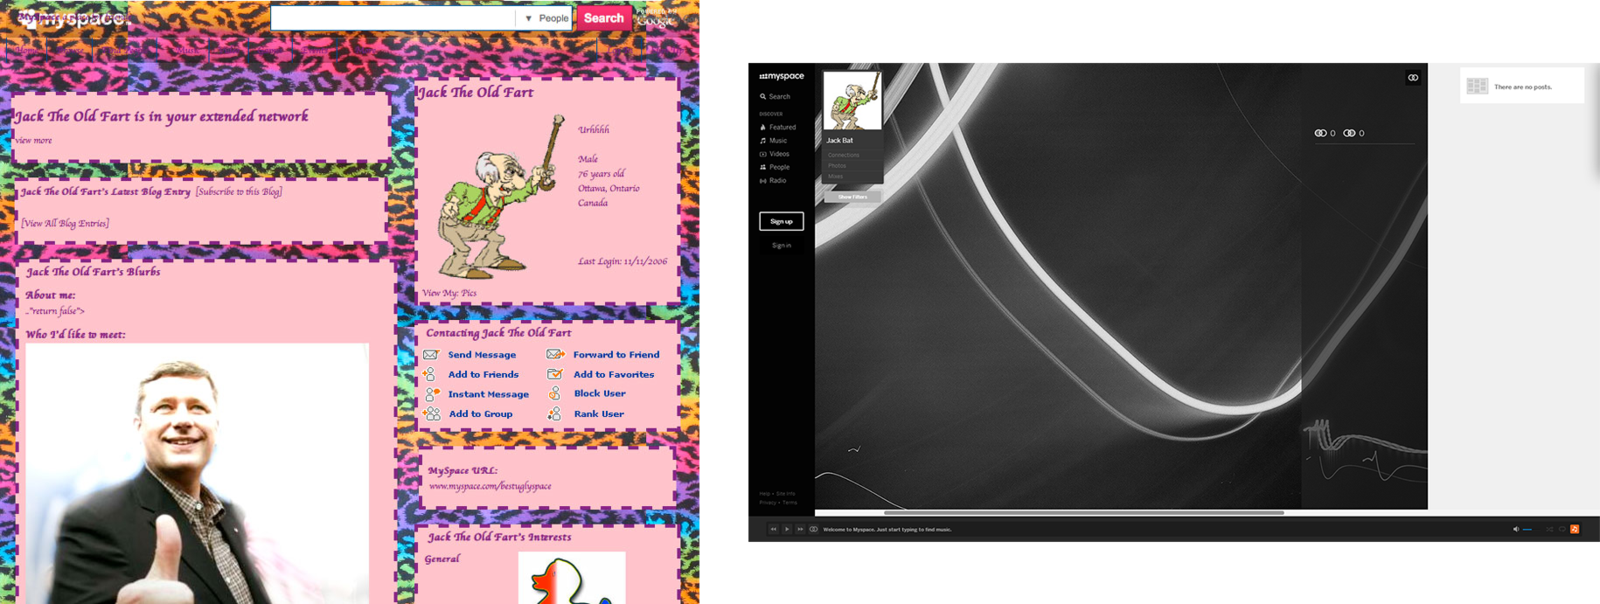Click the connect rings icon at cover top-right
This screenshot has width=1600, height=604.
point(1413,77)
